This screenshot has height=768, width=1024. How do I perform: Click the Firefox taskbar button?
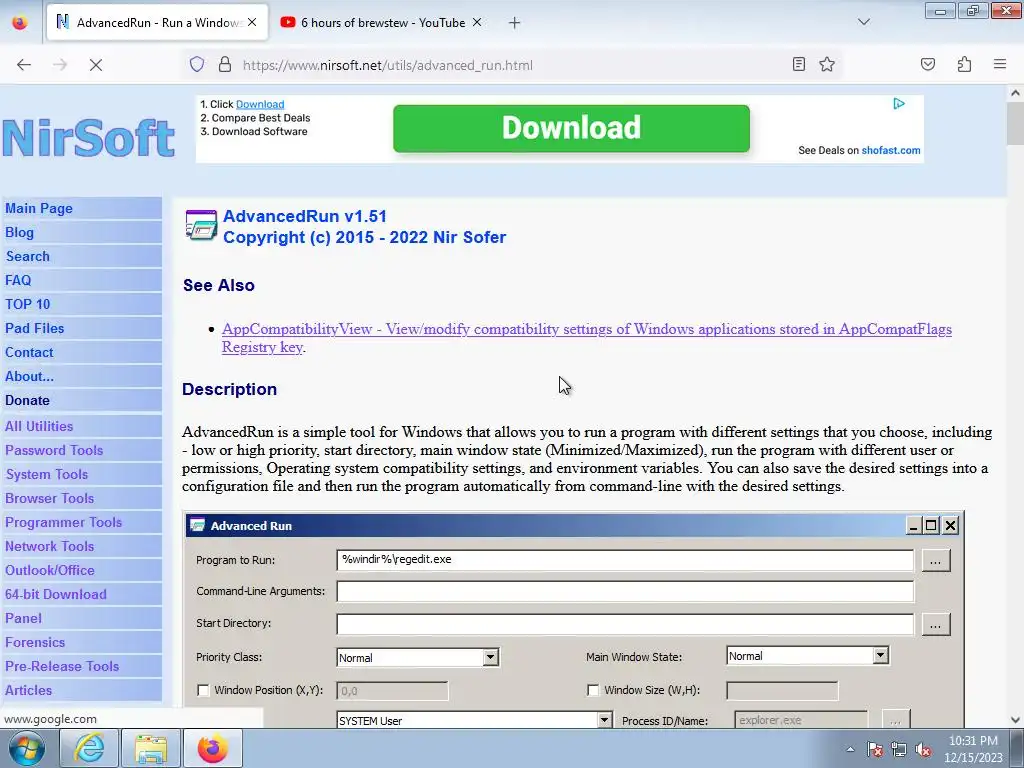tap(213, 748)
